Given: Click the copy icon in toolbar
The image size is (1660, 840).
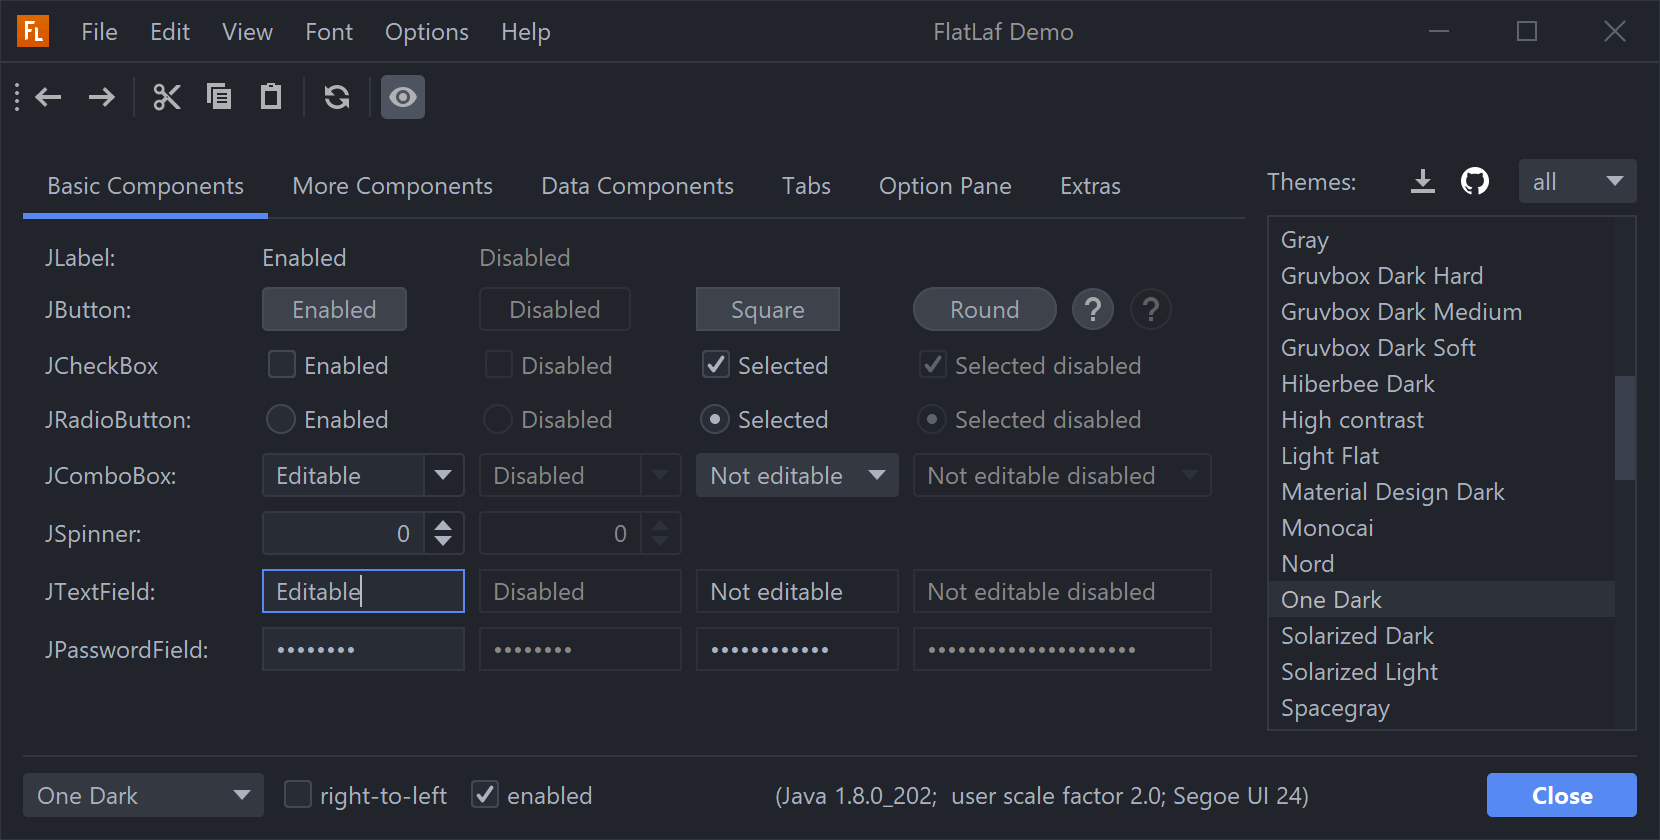Looking at the screenshot, I should [219, 97].
